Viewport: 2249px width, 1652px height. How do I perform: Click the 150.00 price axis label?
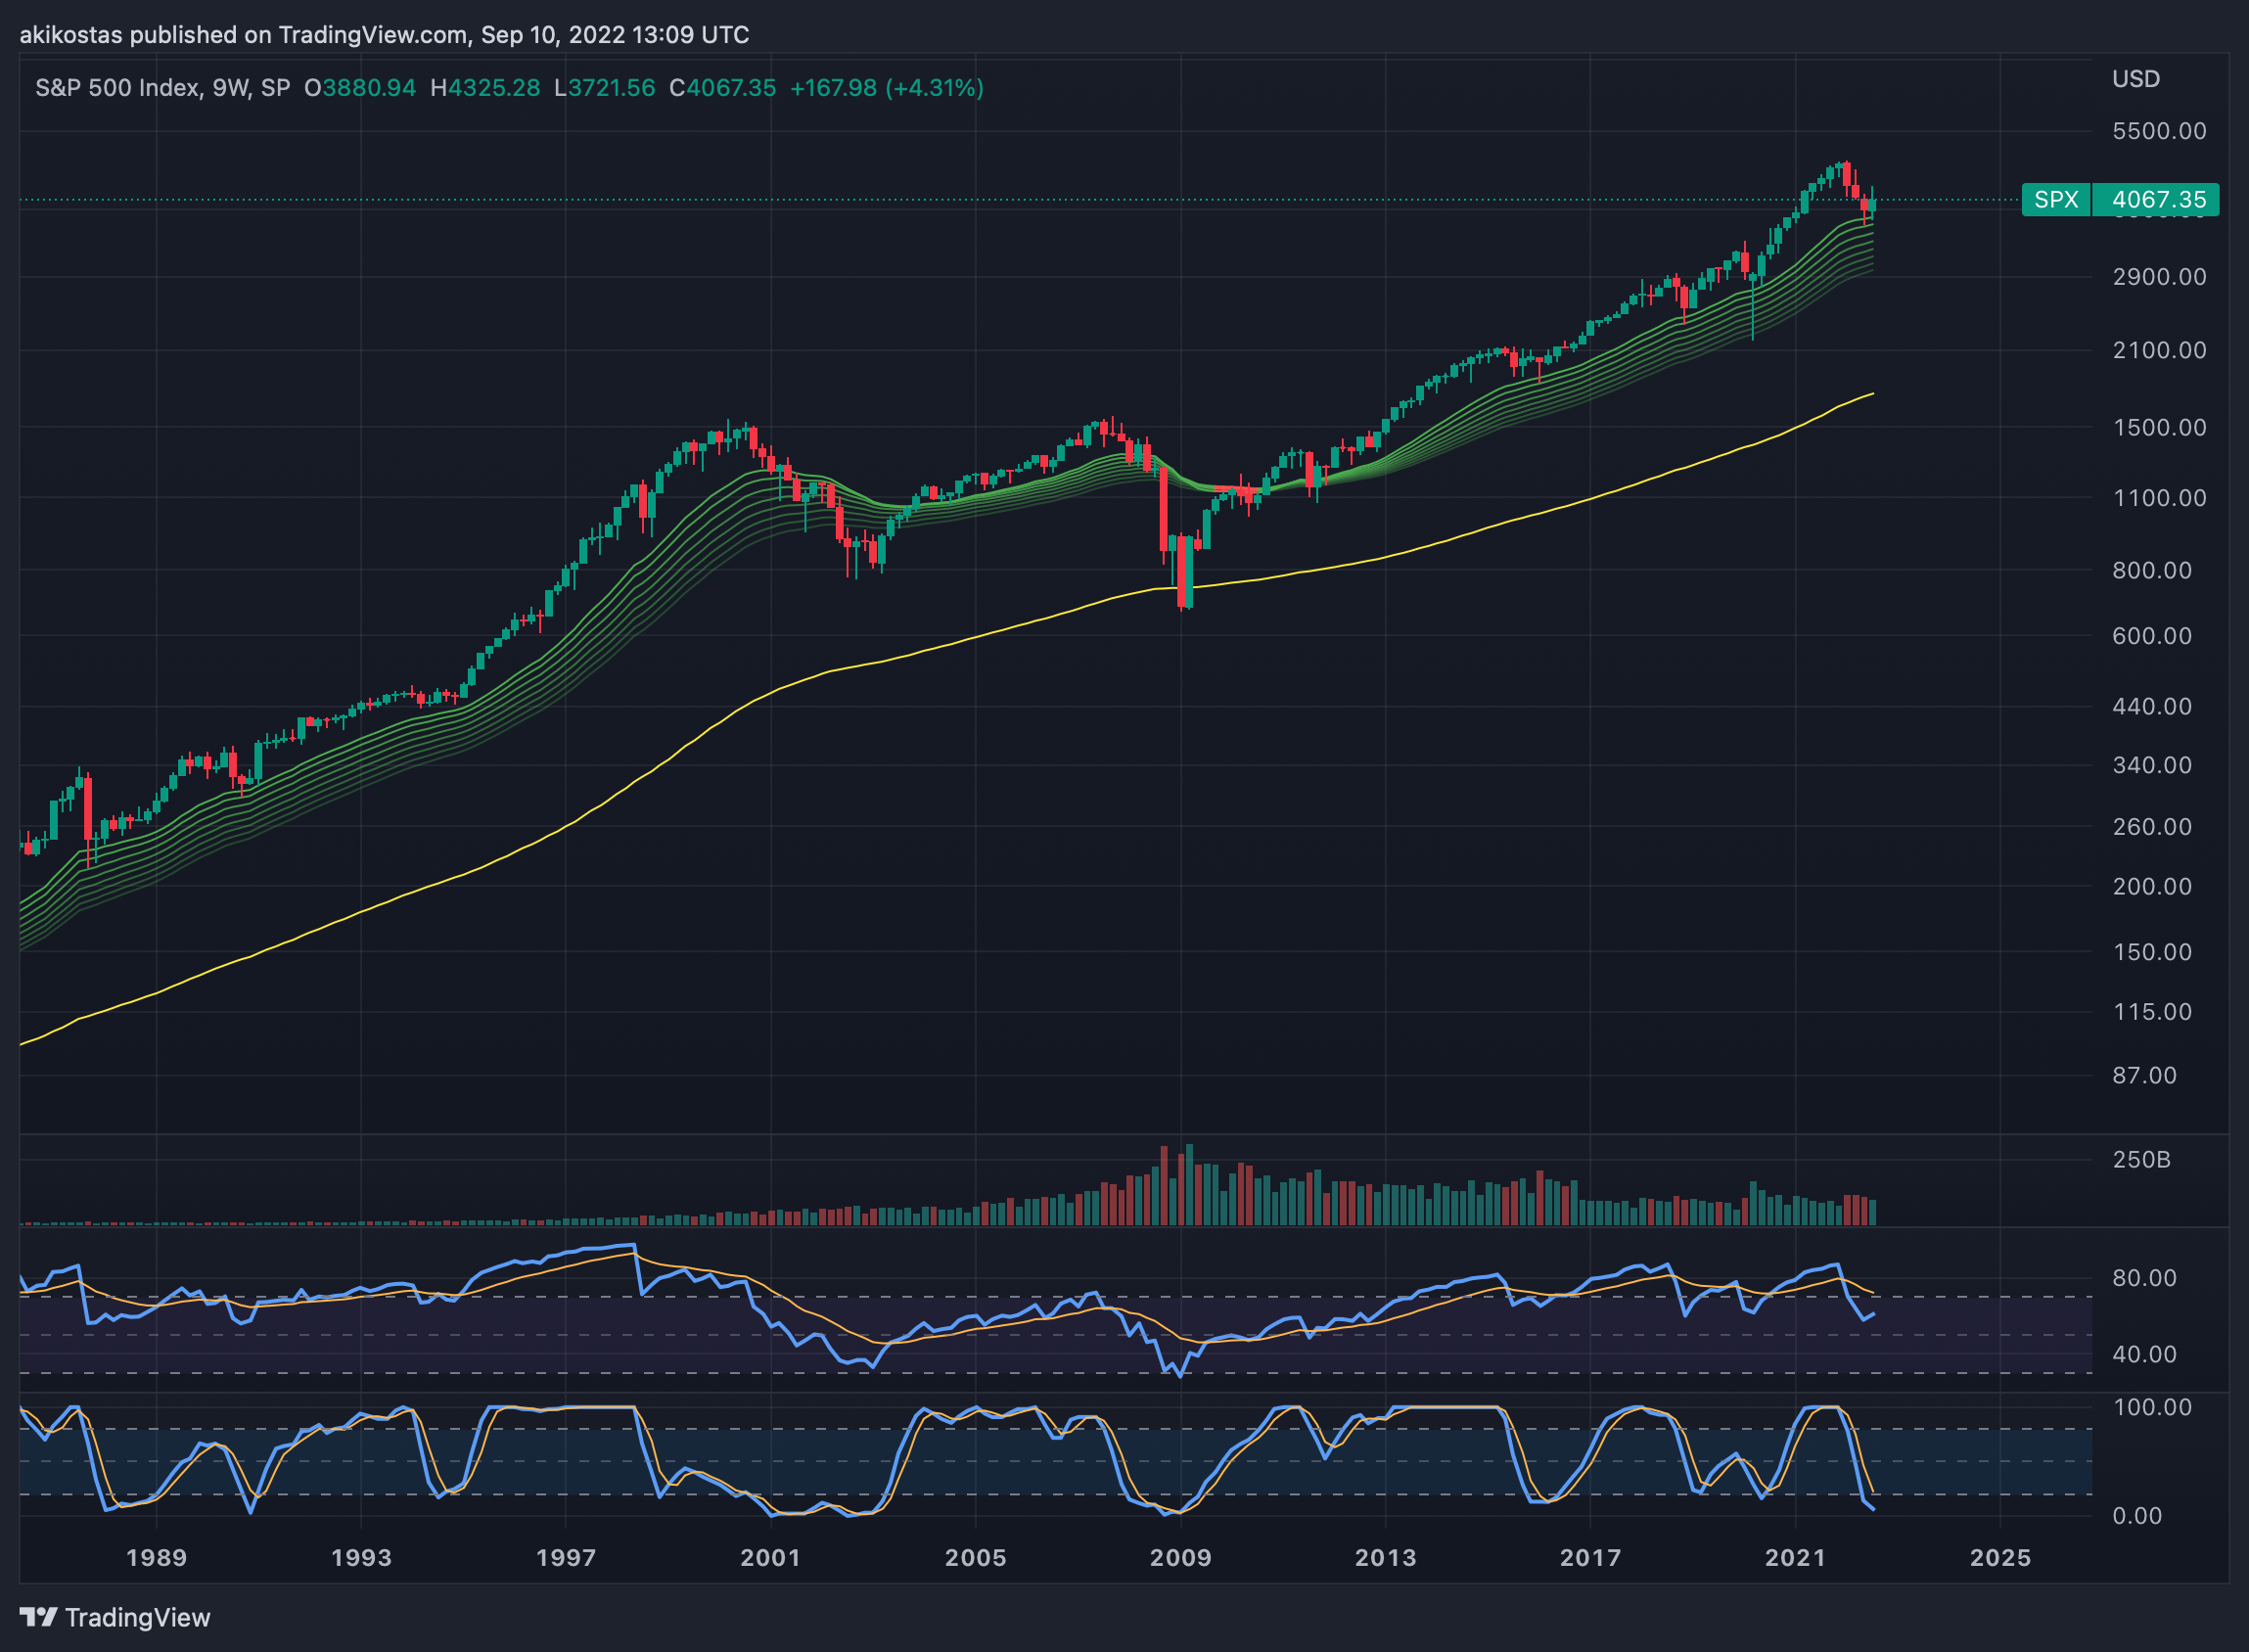pos(2152,952)
